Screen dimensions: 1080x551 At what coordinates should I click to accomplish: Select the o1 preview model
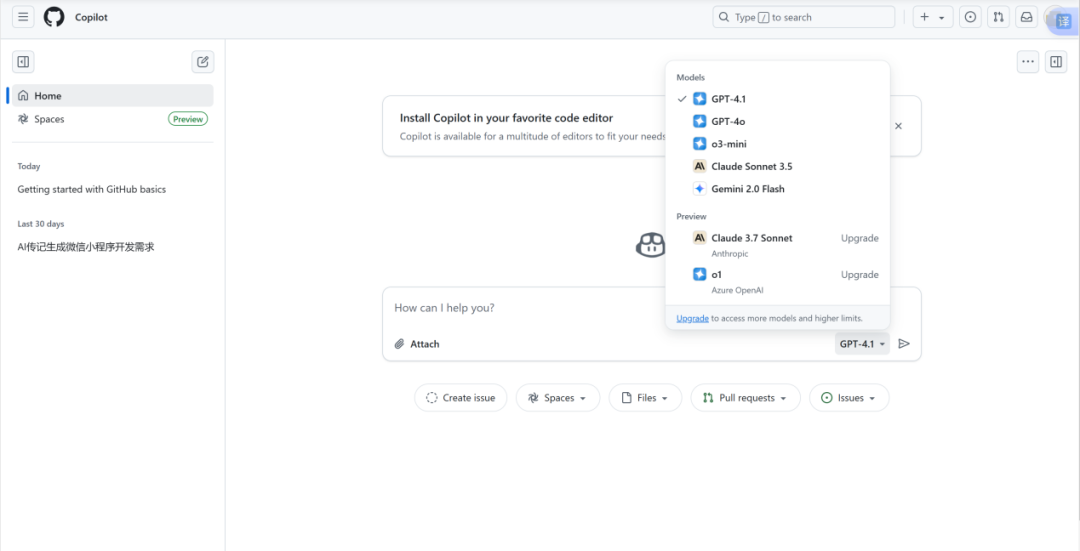[778, 281]
